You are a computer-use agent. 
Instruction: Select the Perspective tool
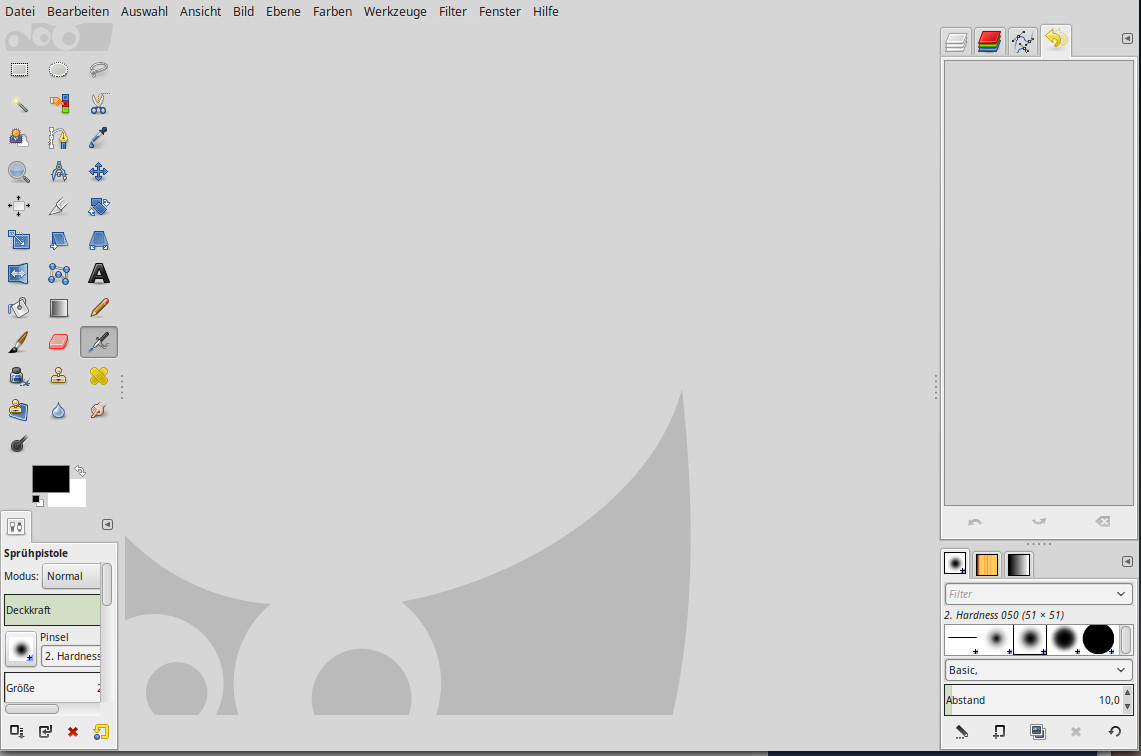[98, 239]
